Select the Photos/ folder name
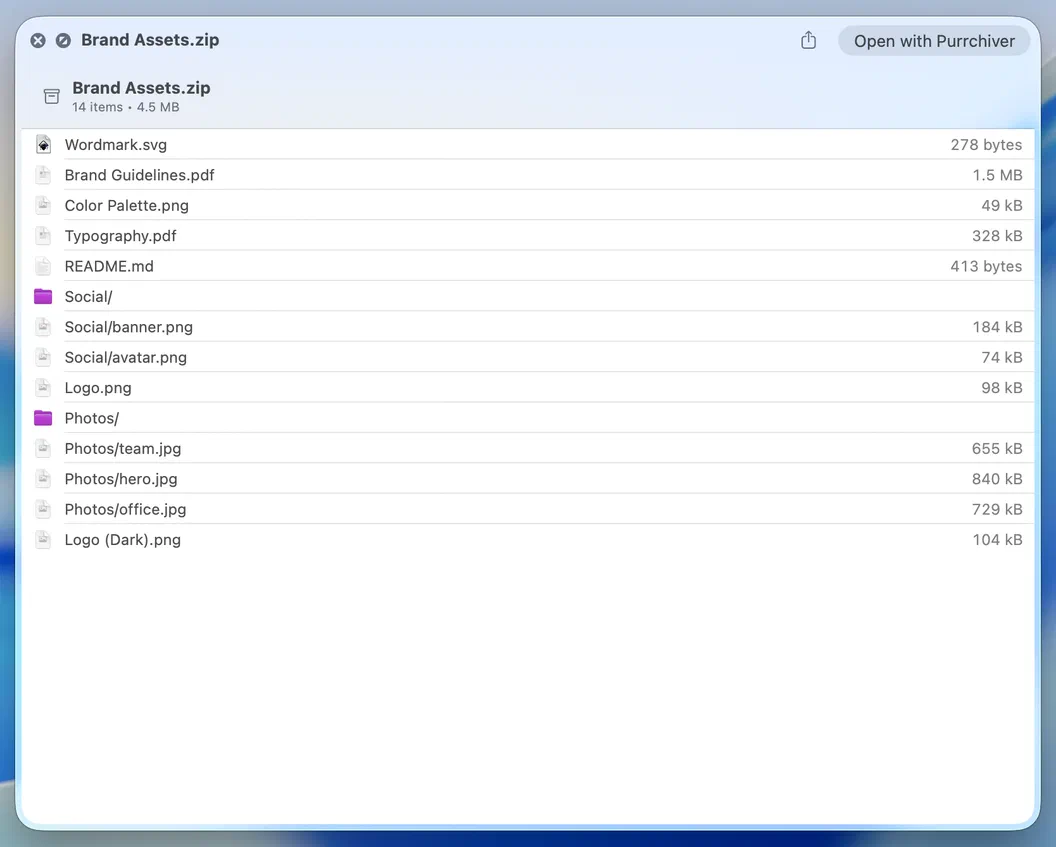 [x=92, y=418]
